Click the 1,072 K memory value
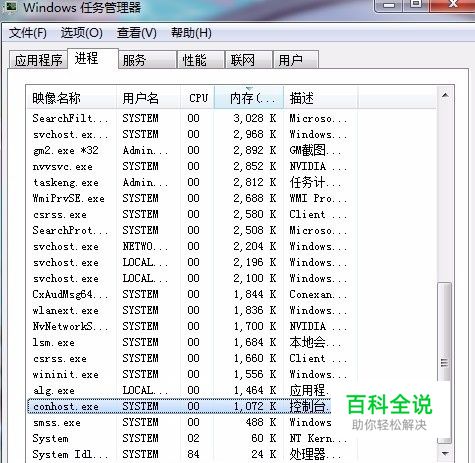 [x=255, y=406]
